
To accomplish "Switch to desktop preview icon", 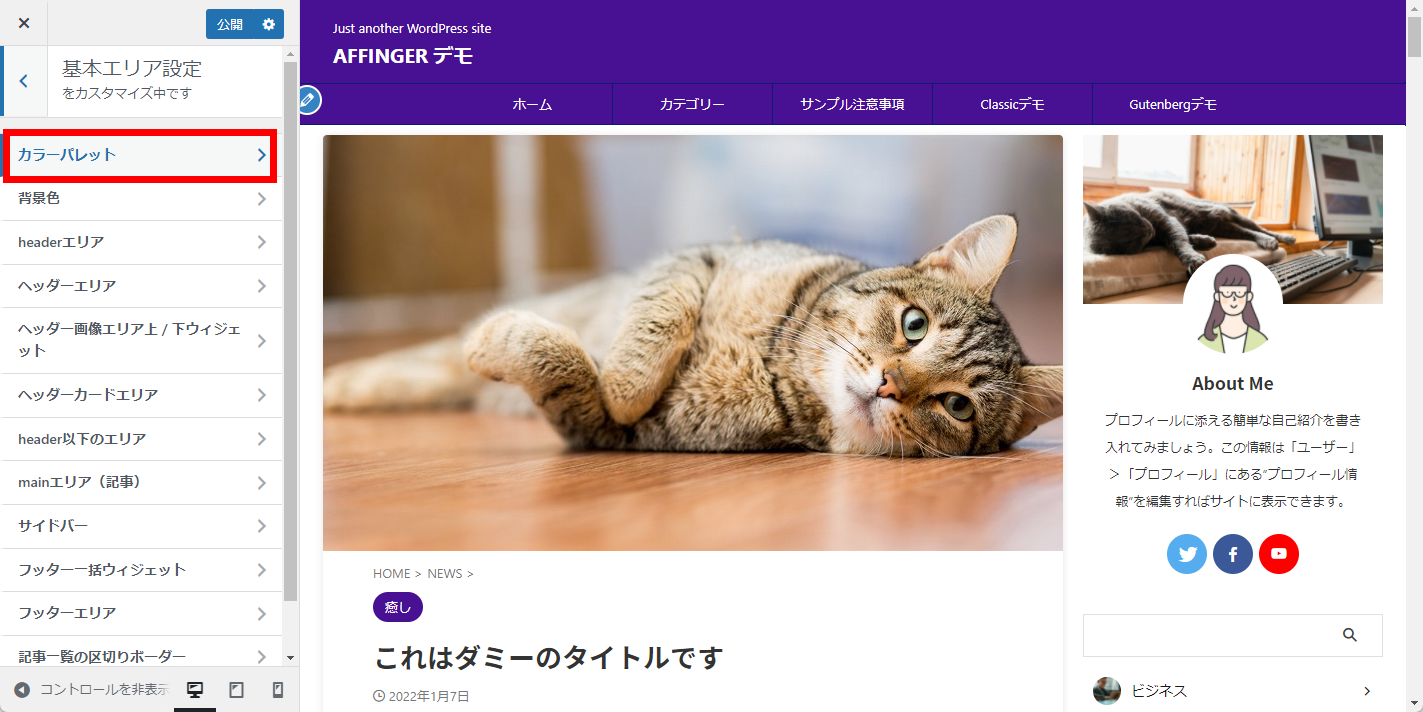I will tap(195, 690).
